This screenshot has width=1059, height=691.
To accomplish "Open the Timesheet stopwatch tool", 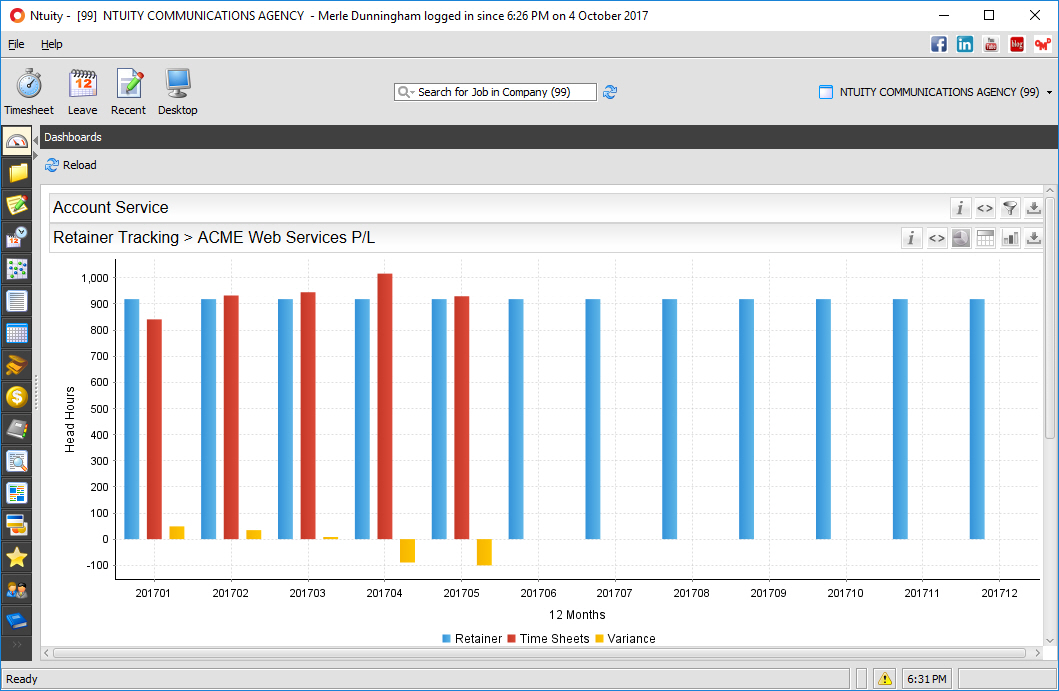I will pos(29,92).
